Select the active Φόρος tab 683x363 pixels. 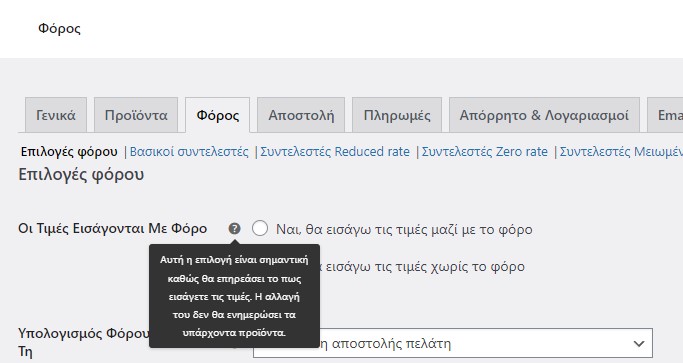pyautogui.click(x=217, y=115)
